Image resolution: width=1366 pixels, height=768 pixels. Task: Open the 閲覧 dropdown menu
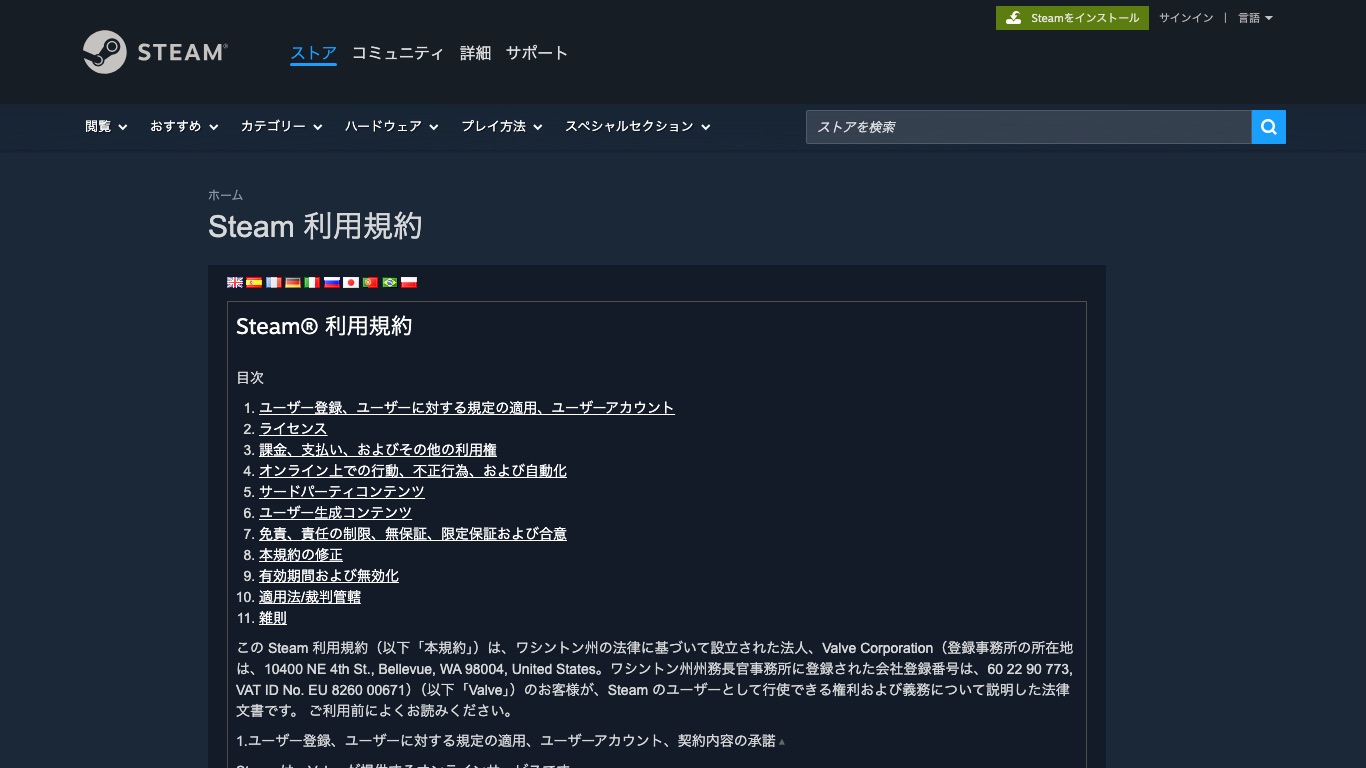pos(106,127)
